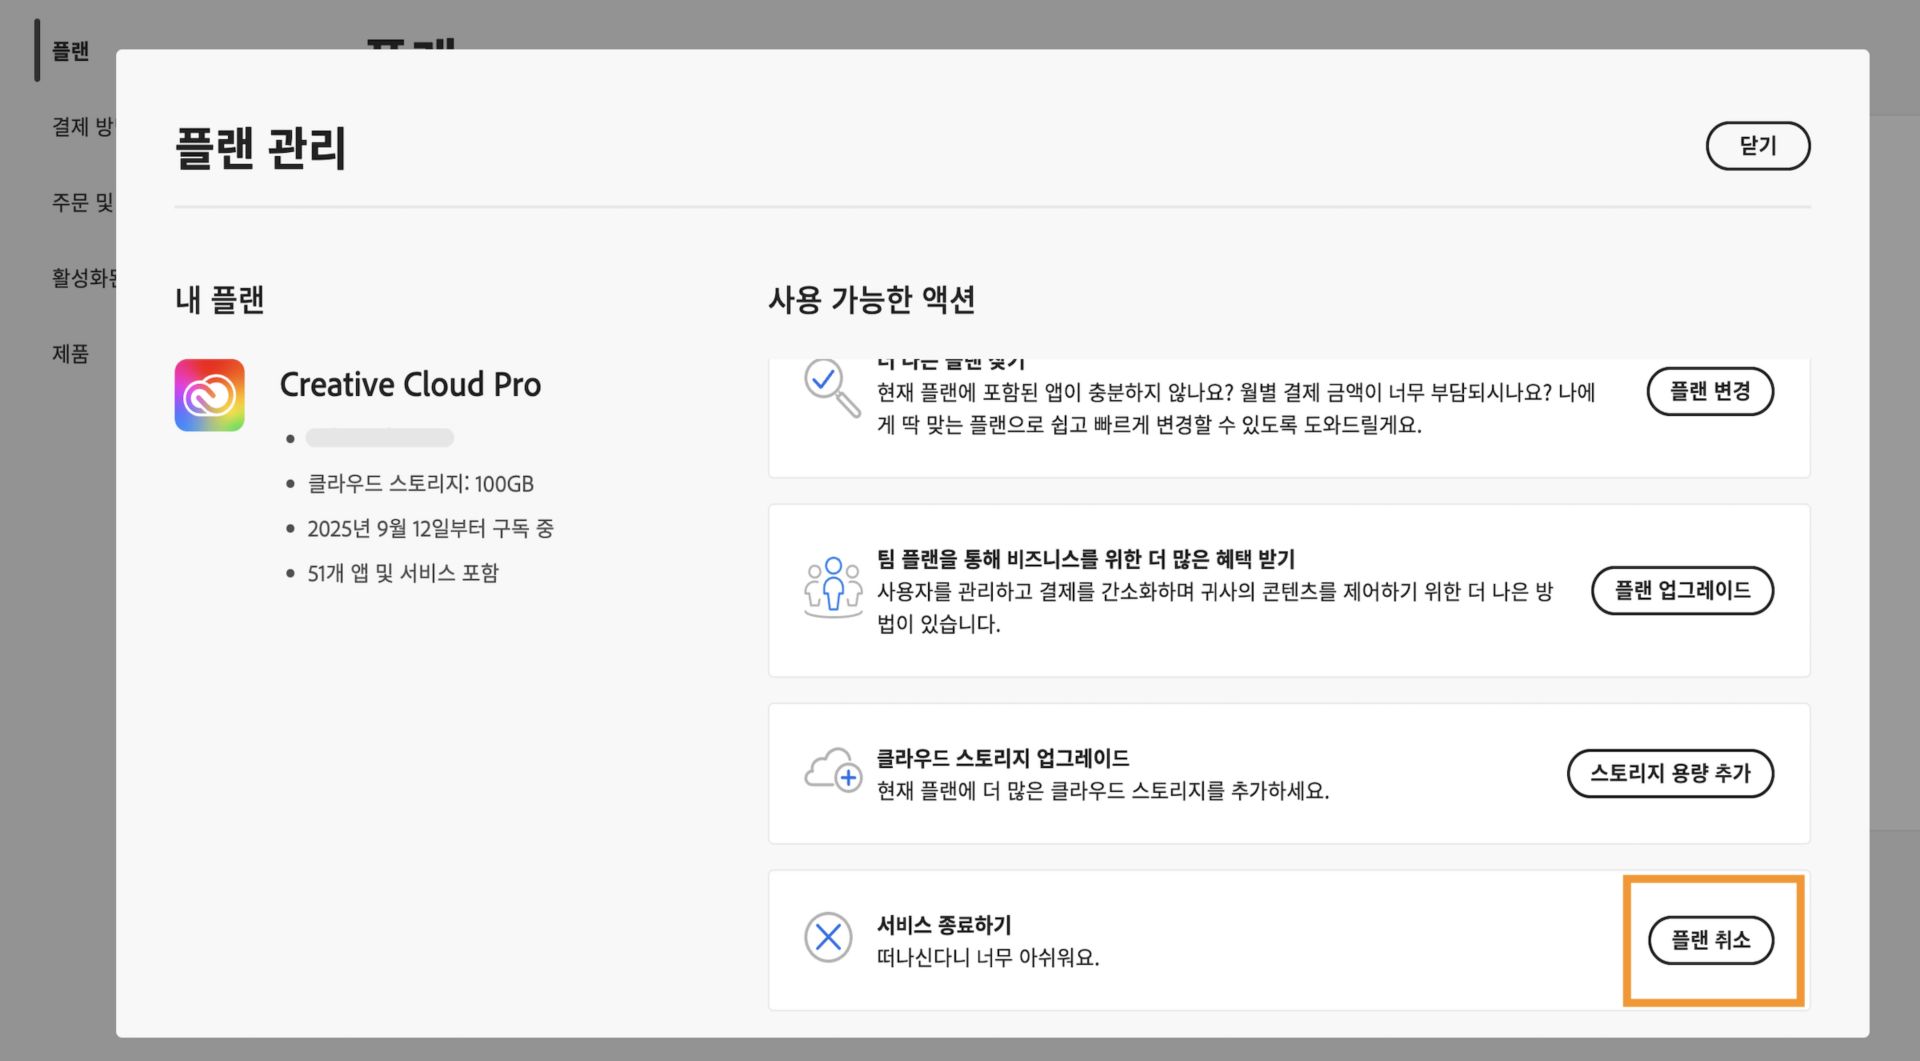1920x1061 pixels.
Task: Click the 플랜 관리 dialog title
Action: (x=261, y=148)
